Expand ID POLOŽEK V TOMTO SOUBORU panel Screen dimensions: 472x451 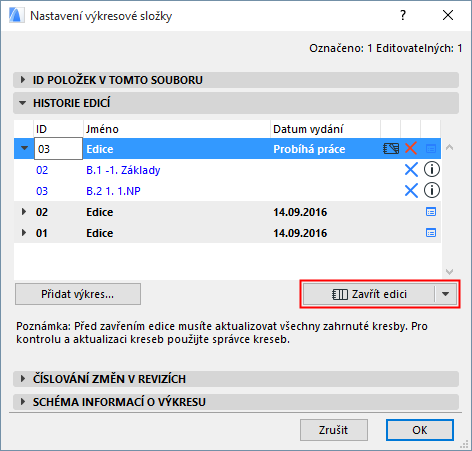tap(236, 80)
